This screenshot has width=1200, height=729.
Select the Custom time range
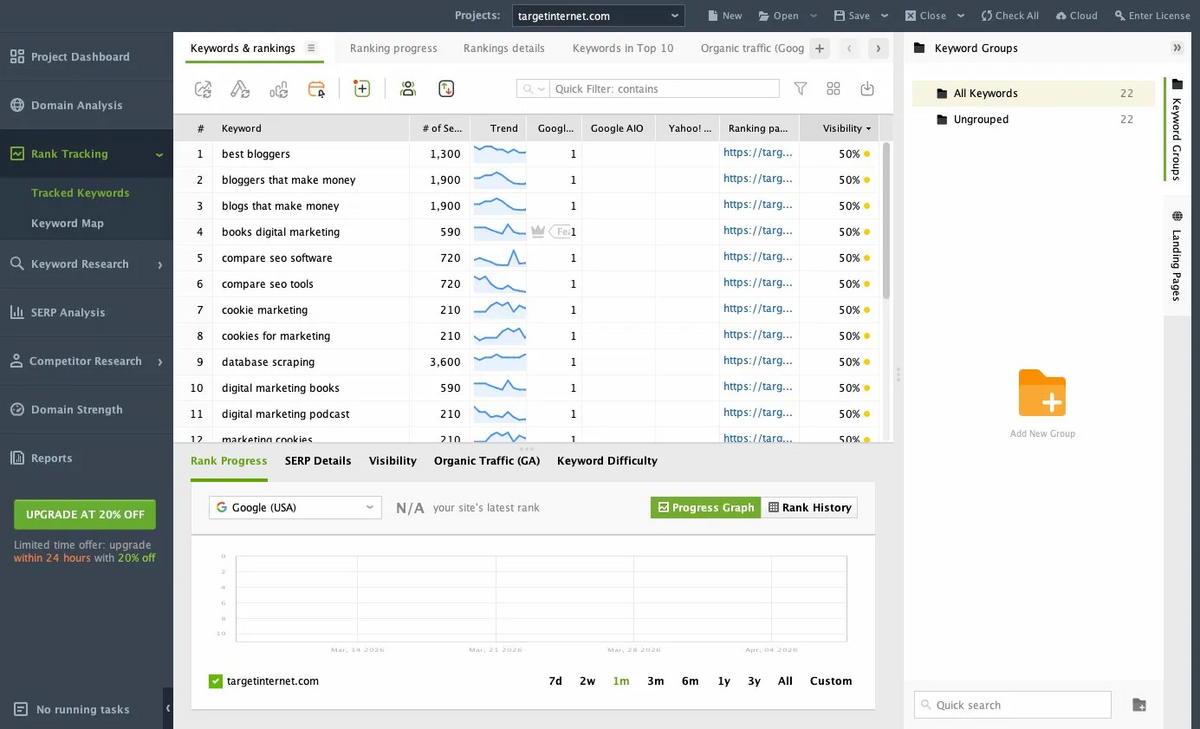pyautogui.click(x=831, y=681)
